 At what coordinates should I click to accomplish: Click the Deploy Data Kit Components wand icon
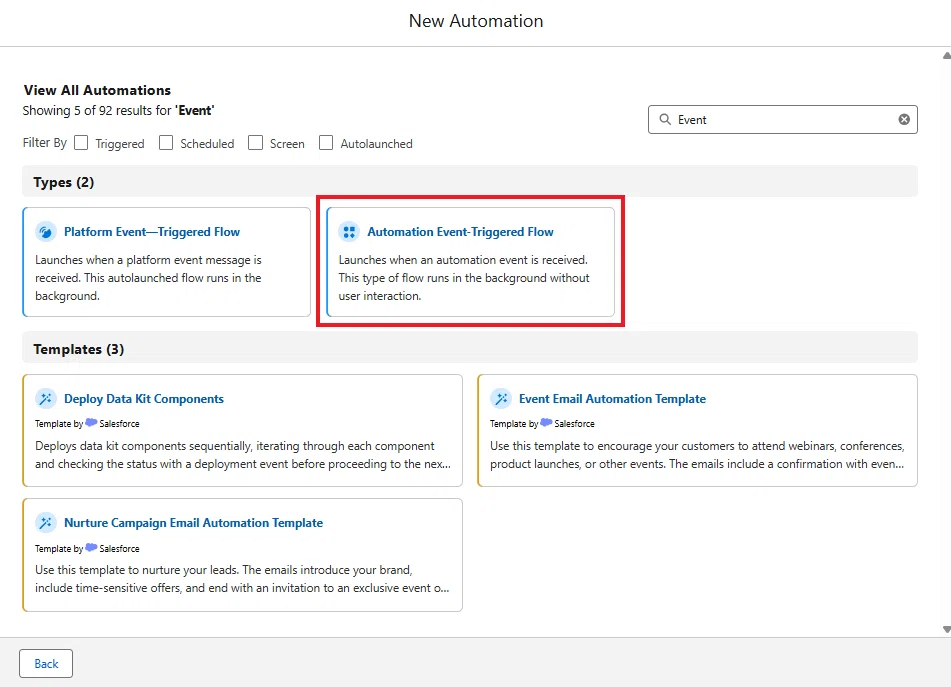[x=45, y=399]
